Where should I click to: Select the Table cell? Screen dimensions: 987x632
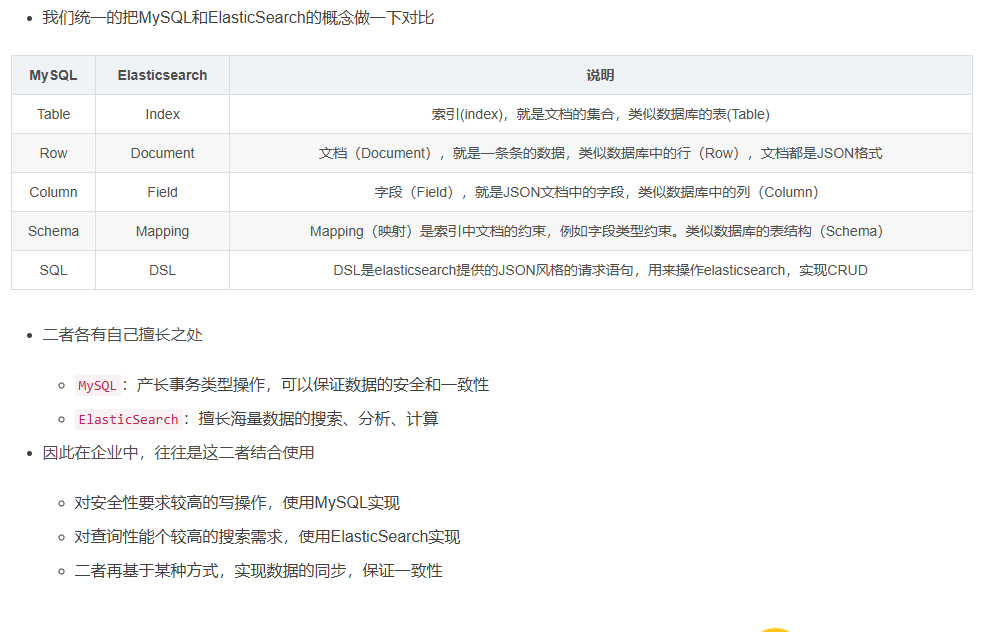54,115
